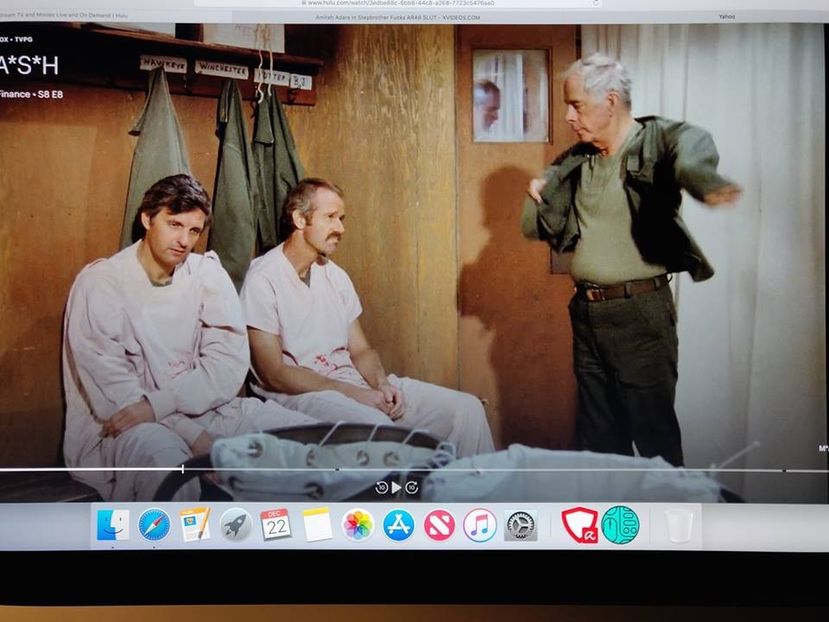Switch to the Yahoo browser tab
Screen dimensions: 829x622
click(726, 16)
